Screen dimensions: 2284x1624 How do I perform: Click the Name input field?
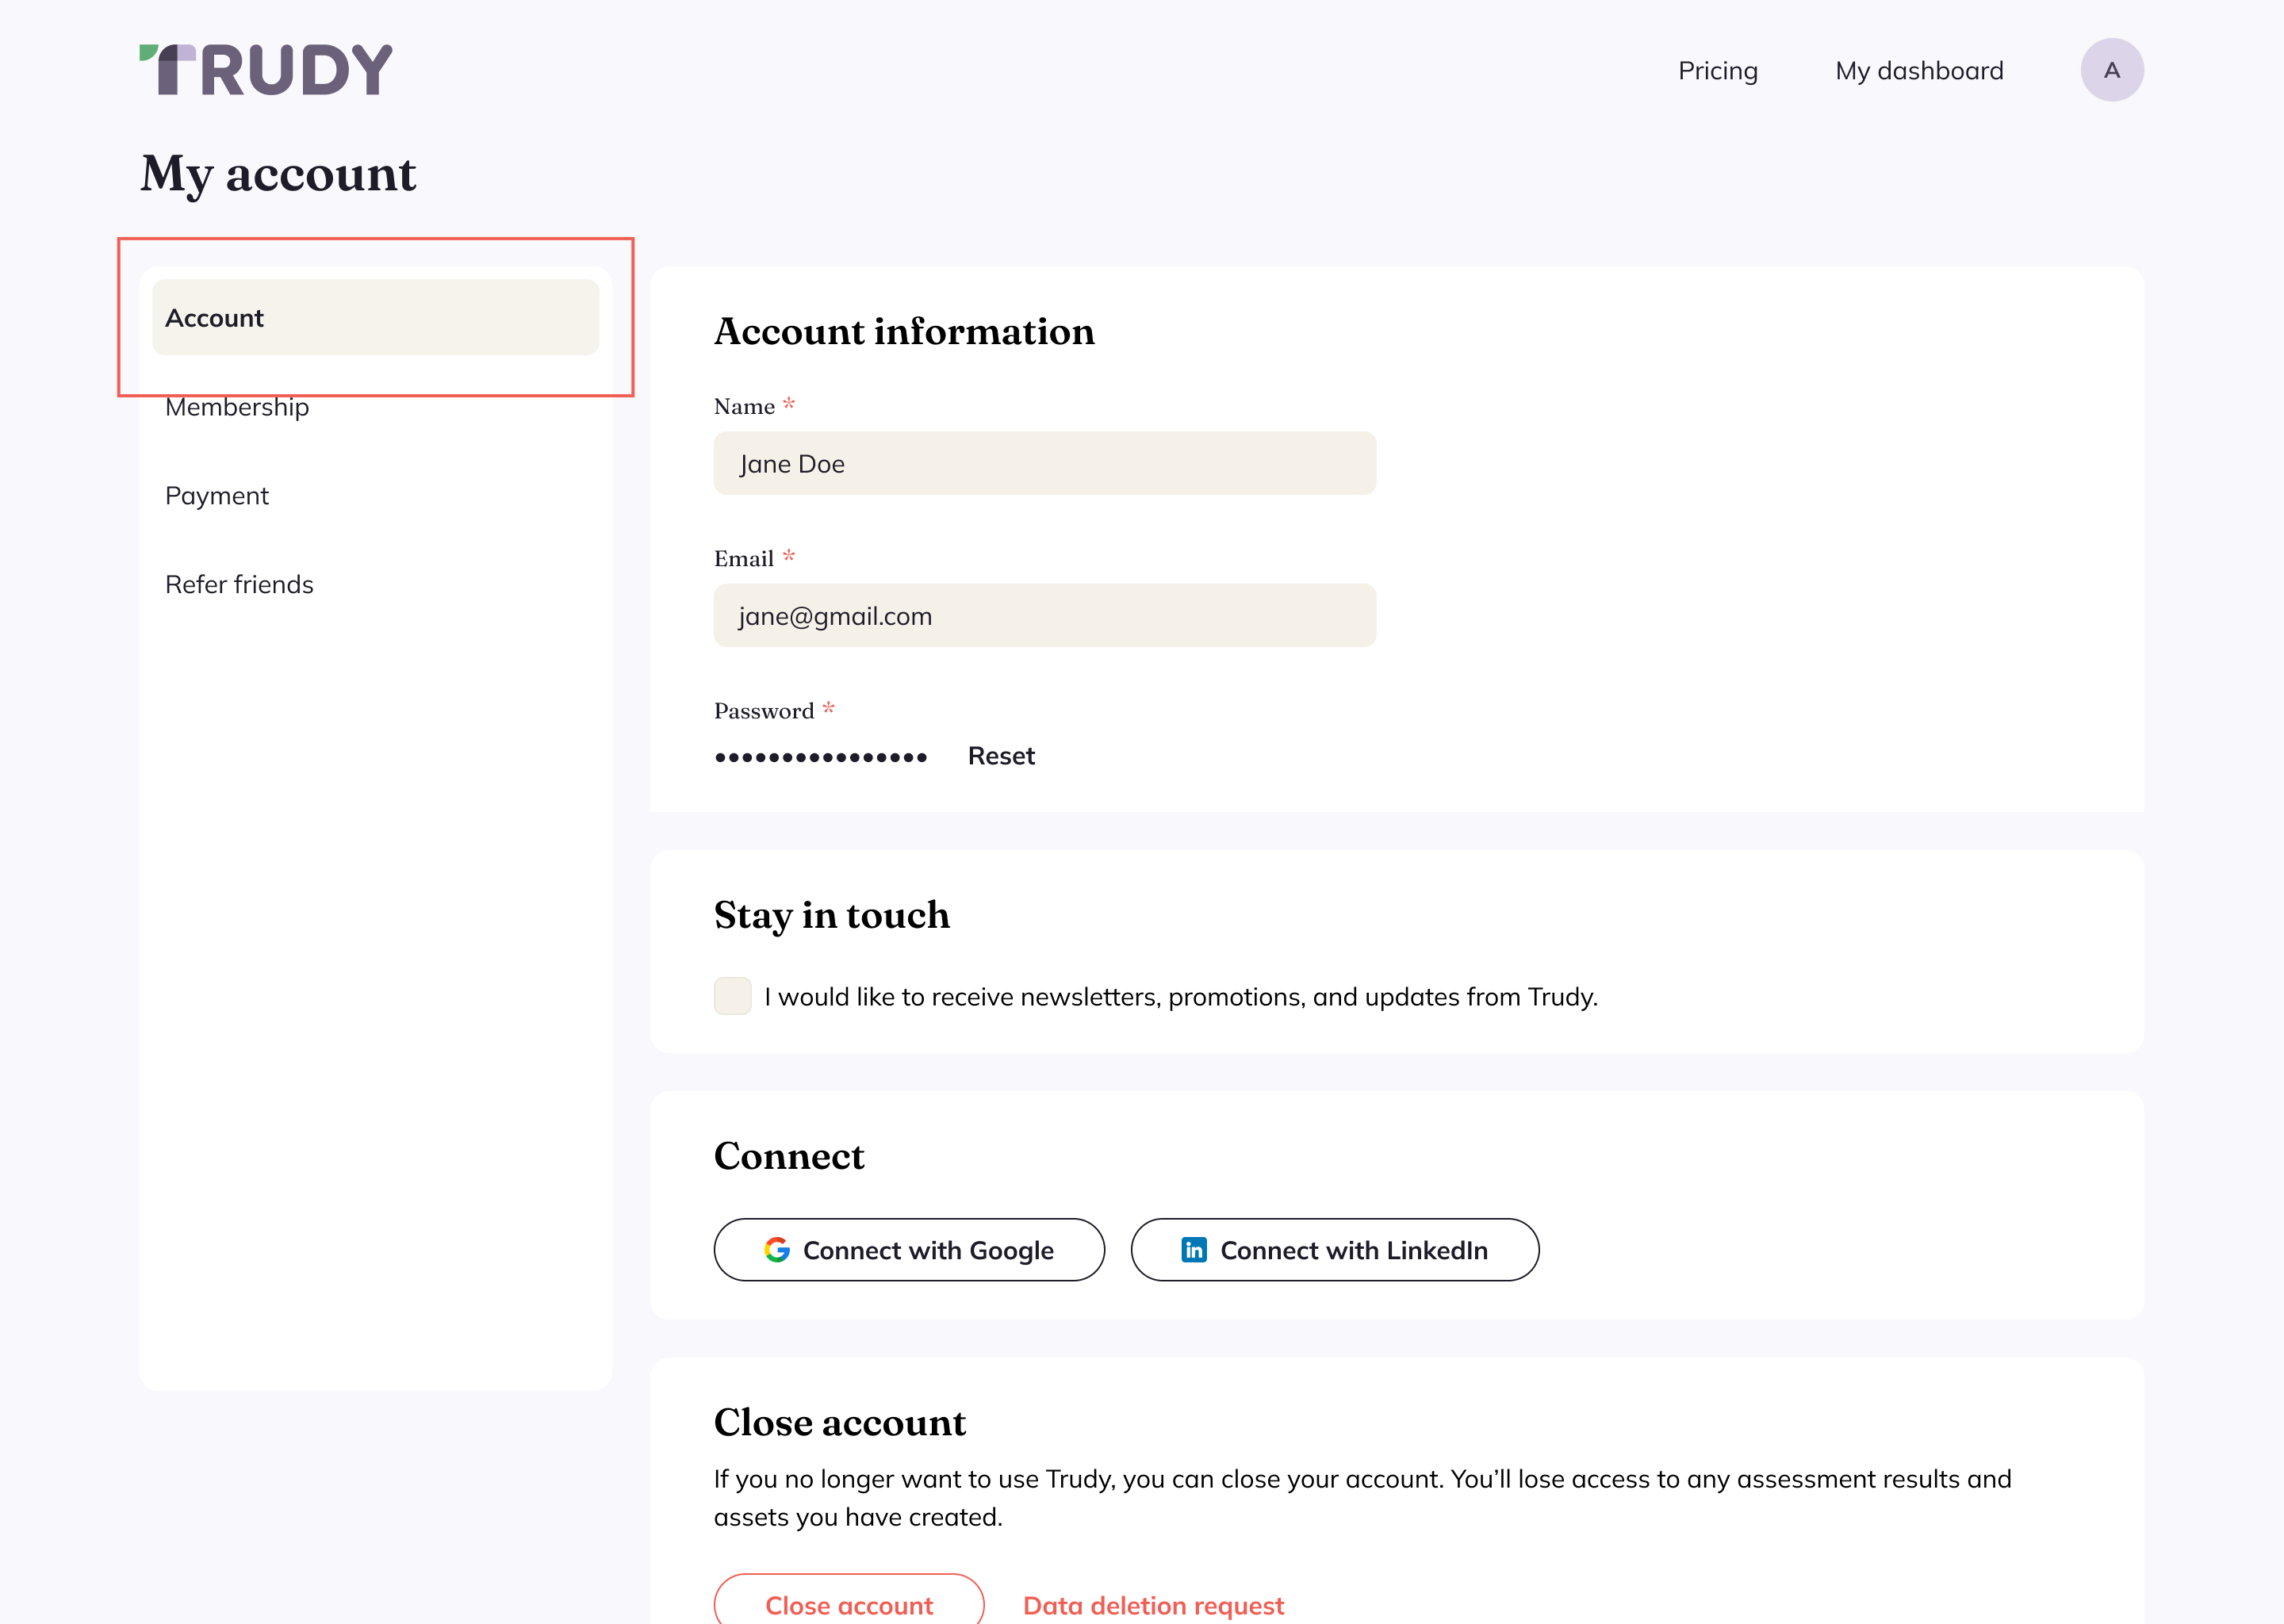(x=1045, y=464)
